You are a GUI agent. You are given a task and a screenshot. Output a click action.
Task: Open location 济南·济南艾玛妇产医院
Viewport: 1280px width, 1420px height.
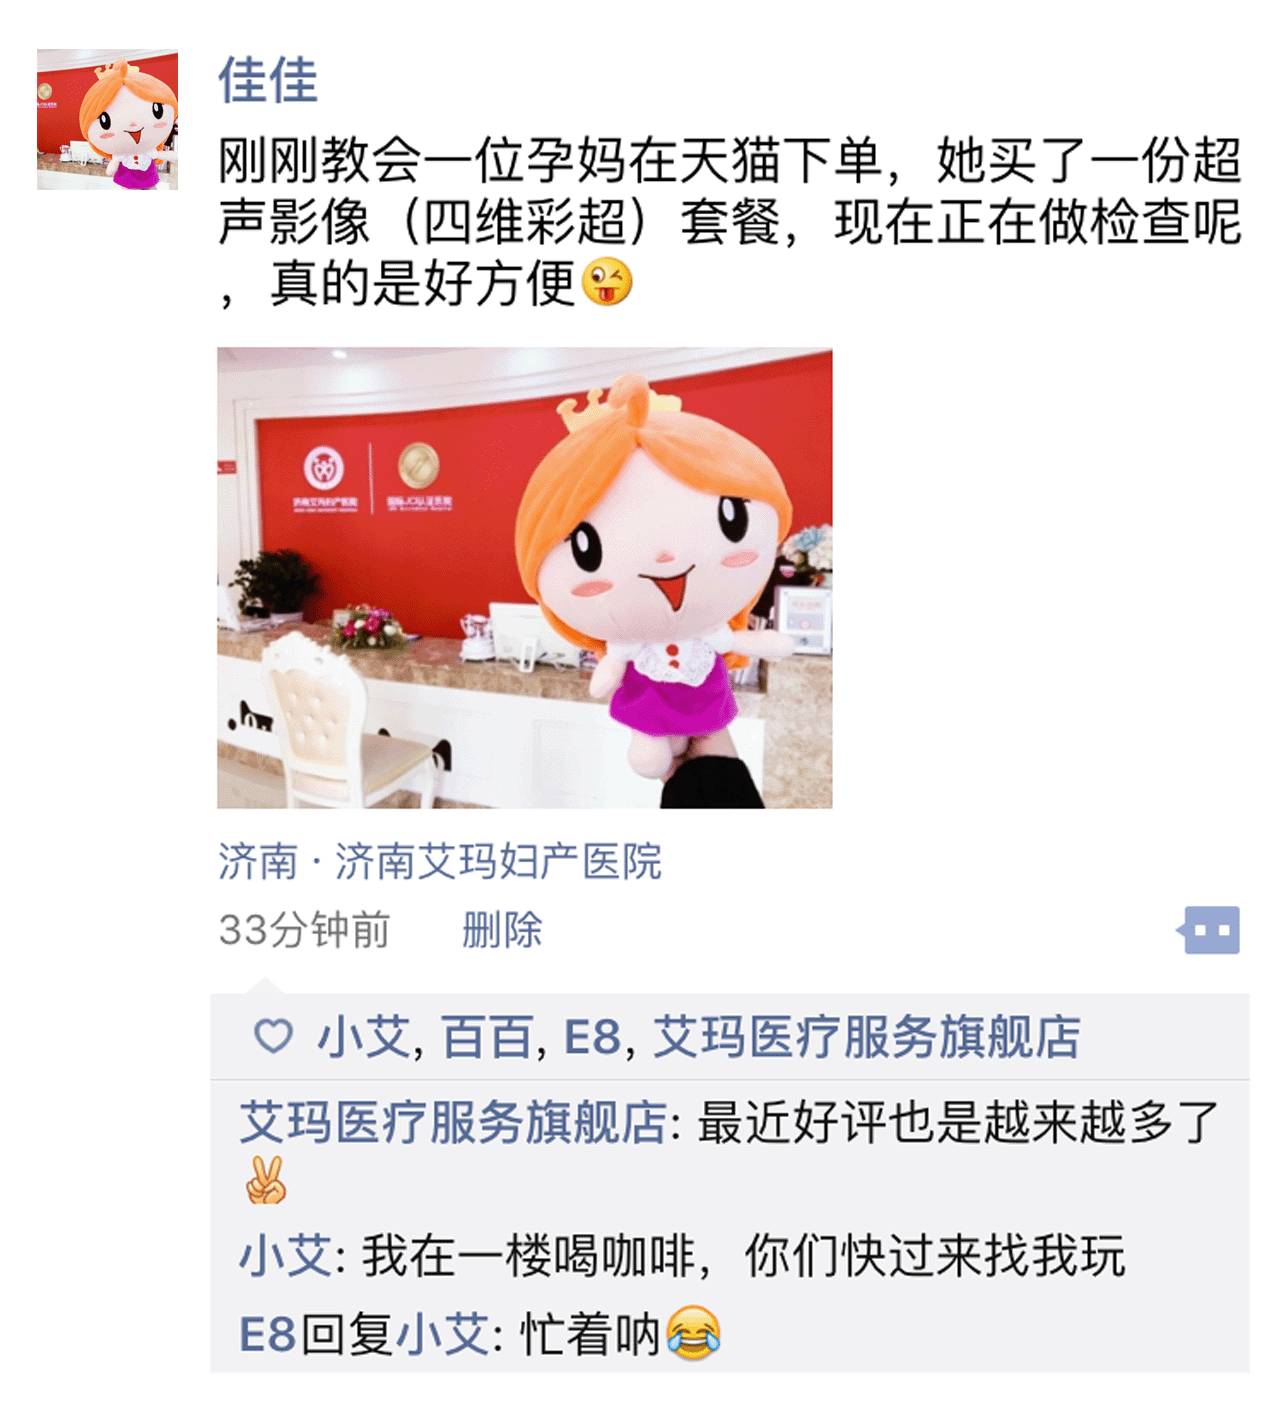440,862
